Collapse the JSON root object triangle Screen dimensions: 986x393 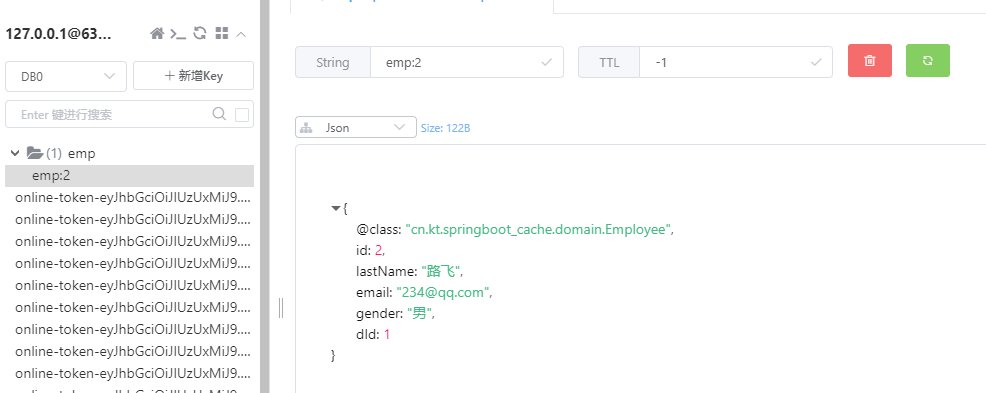pos(336,208)
